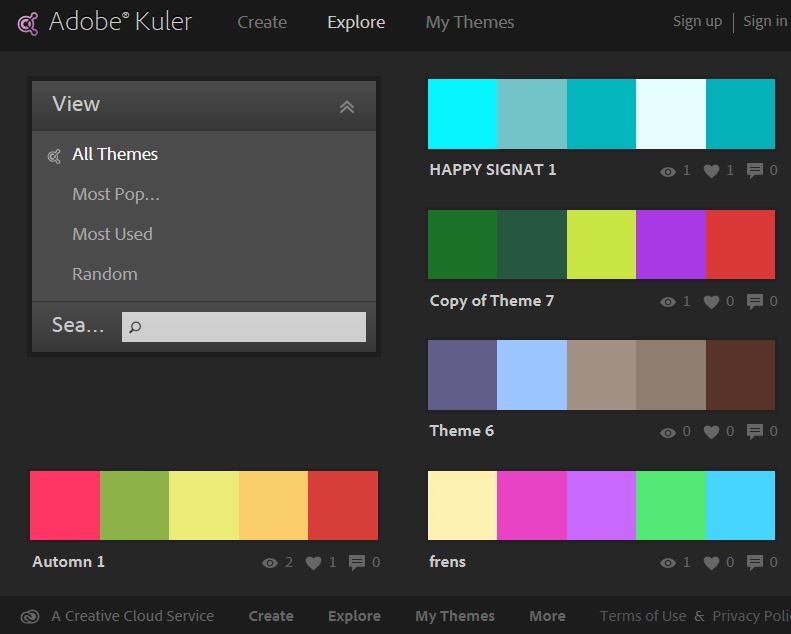
Task: Click the A Creative Cloud Service text
Action: tap(132, 616)
